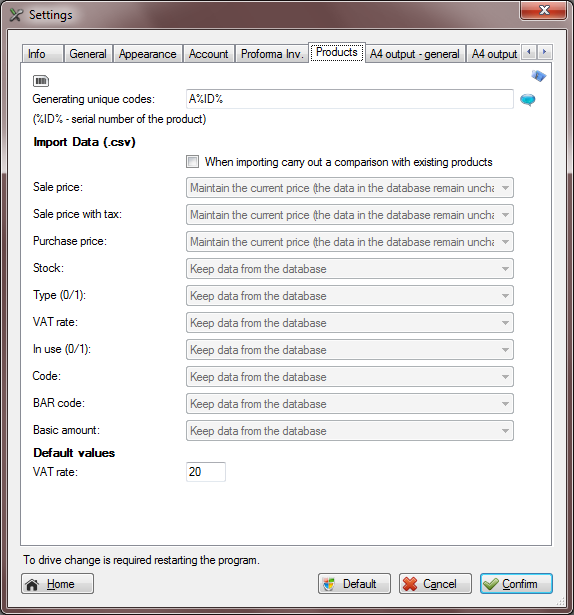Click the default VAT rate field

tap(206, 471)
